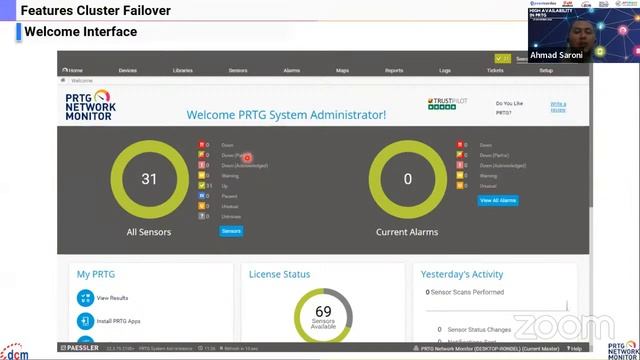Click the orange Unusual icon under All Sensors
Image resolution: width=640 pixels, height=360 pixels.
click(x=202, y=206)
